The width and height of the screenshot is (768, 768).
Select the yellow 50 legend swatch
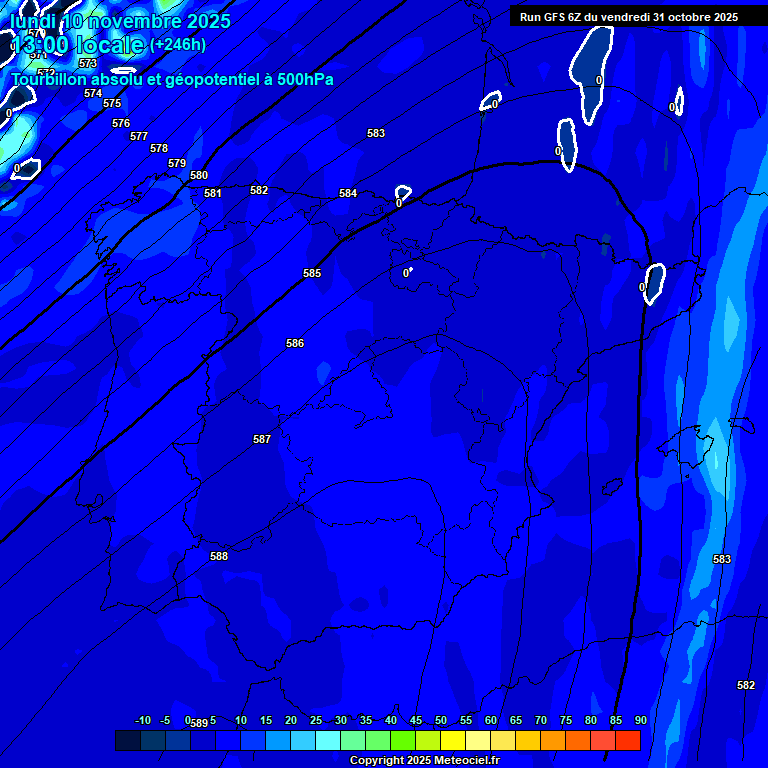point(452,740)
